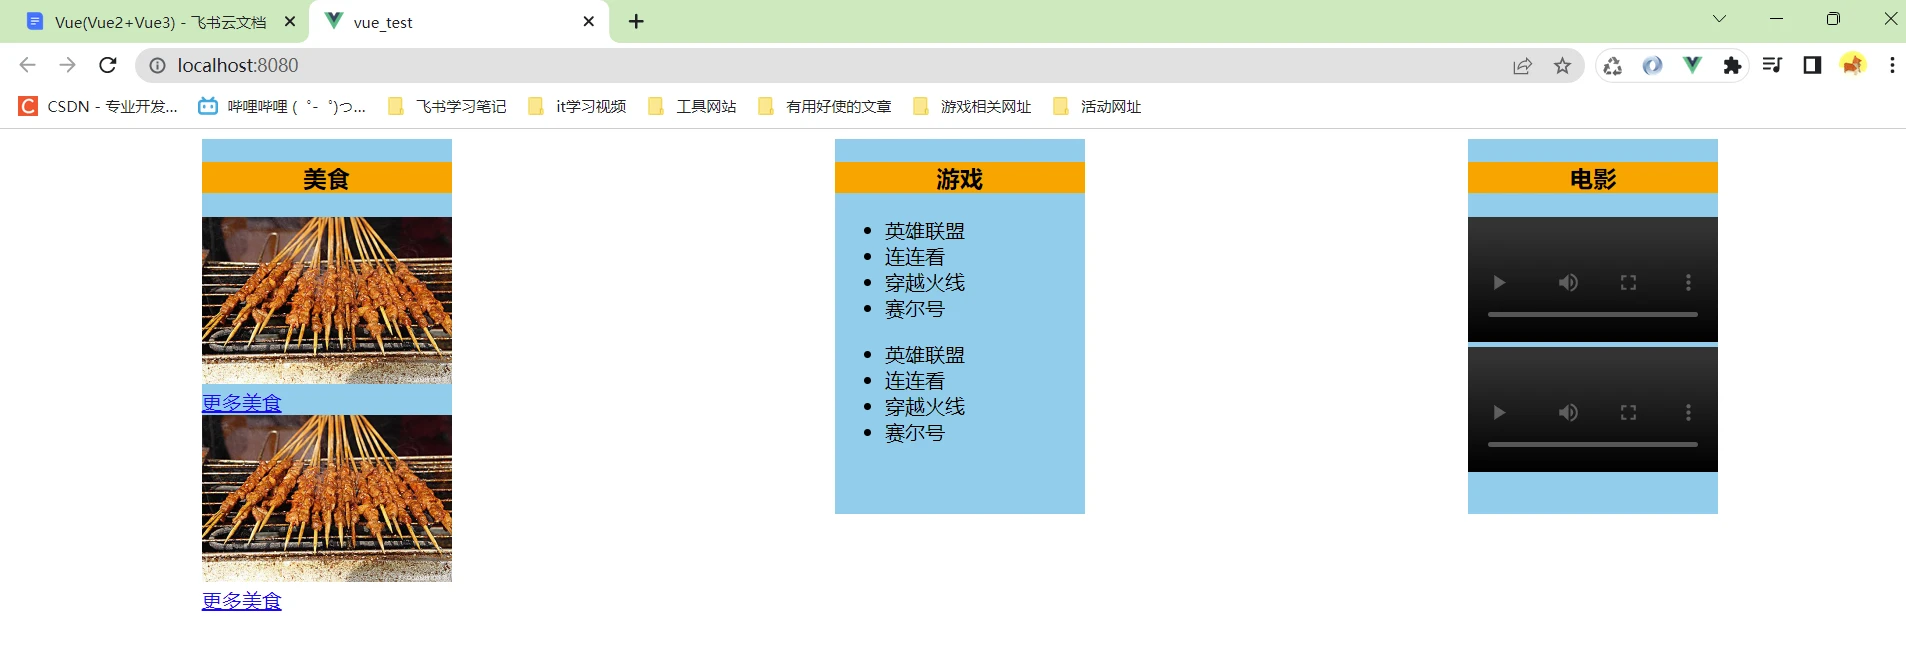
Task: Switch to the Vue(Vue2+Vue3) tab
Action: pyautogui.click(x=160, y=22)
